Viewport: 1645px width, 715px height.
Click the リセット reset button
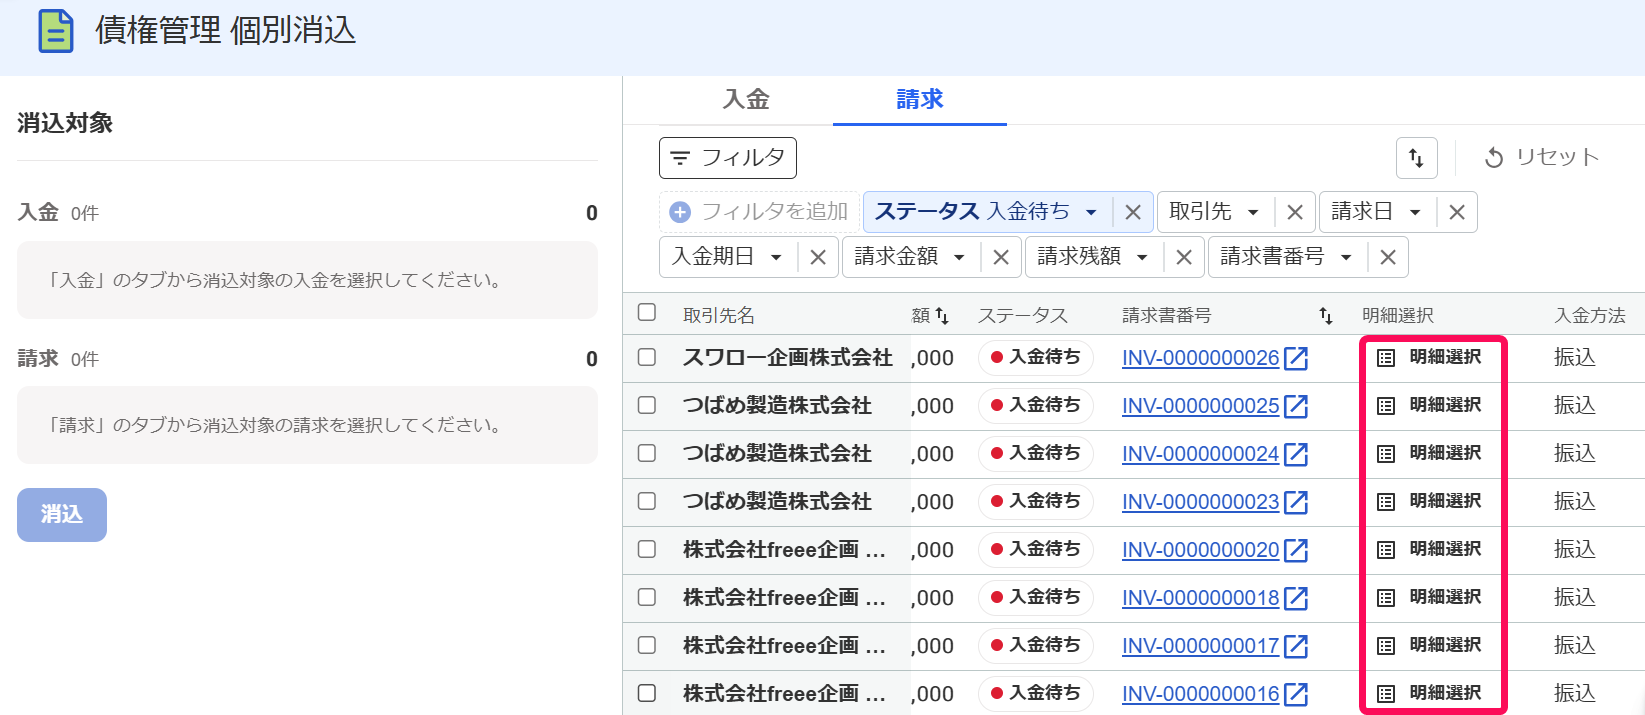click(x=1541, y=157)
